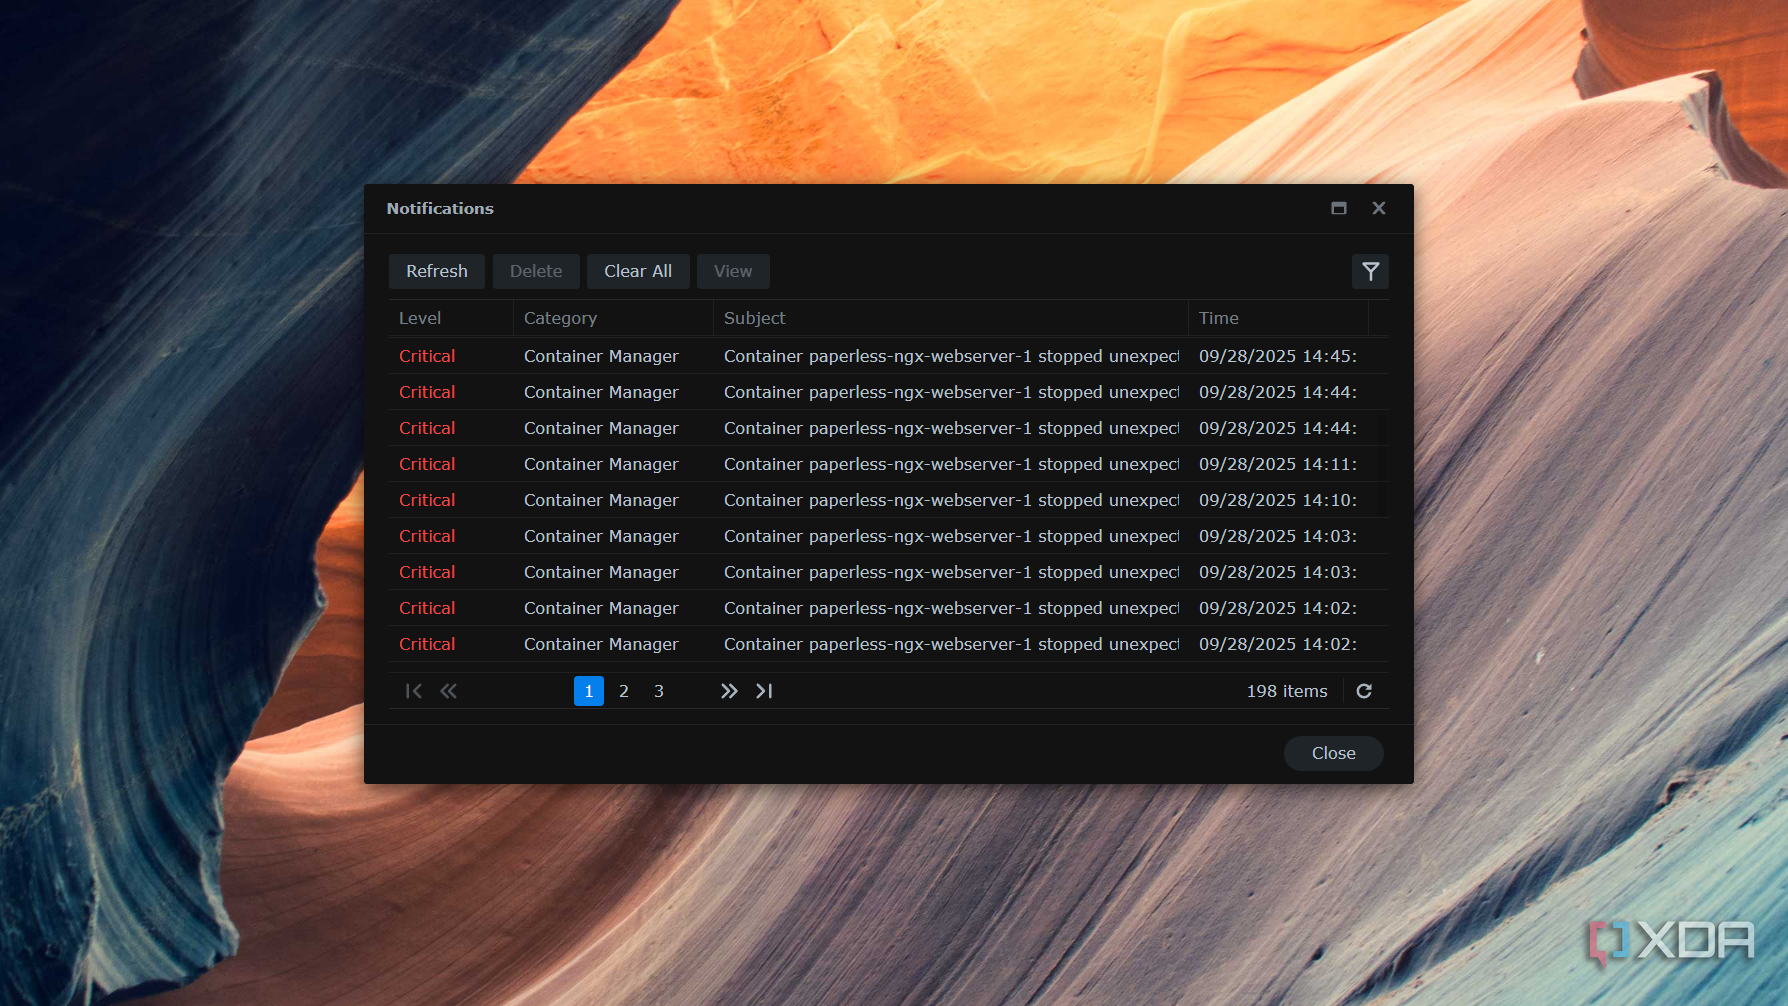Sort by Level column header
Viewport: 1788px width, 1006px height.
pyautogui.click(x=451, y=318)
